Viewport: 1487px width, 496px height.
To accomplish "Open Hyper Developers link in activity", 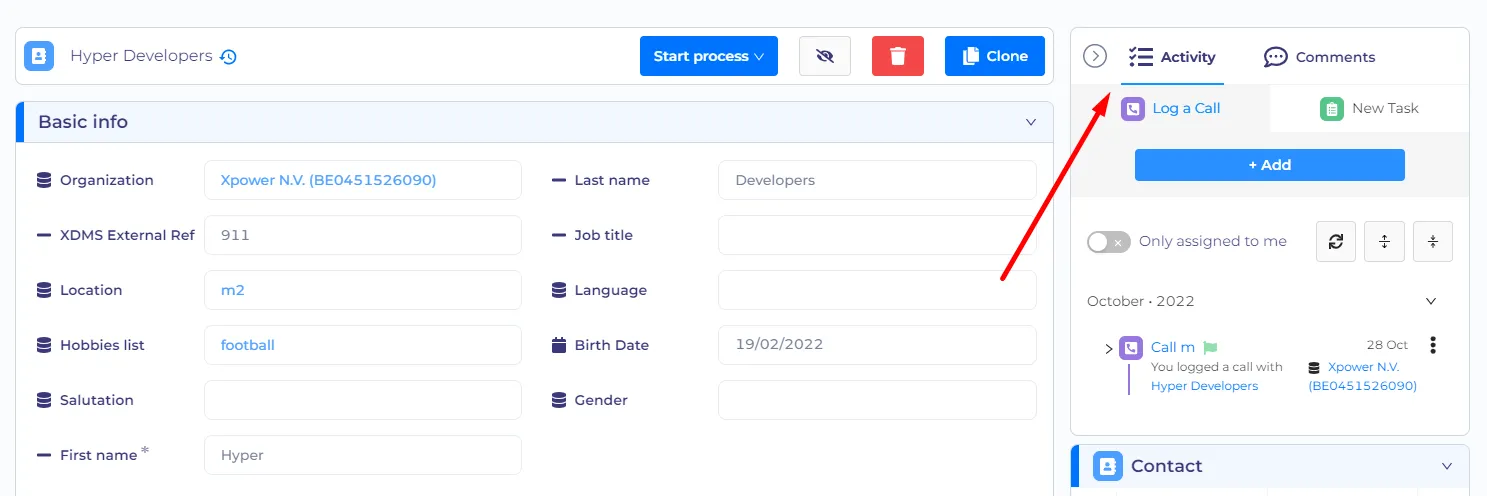I will tap(1205, 386).
